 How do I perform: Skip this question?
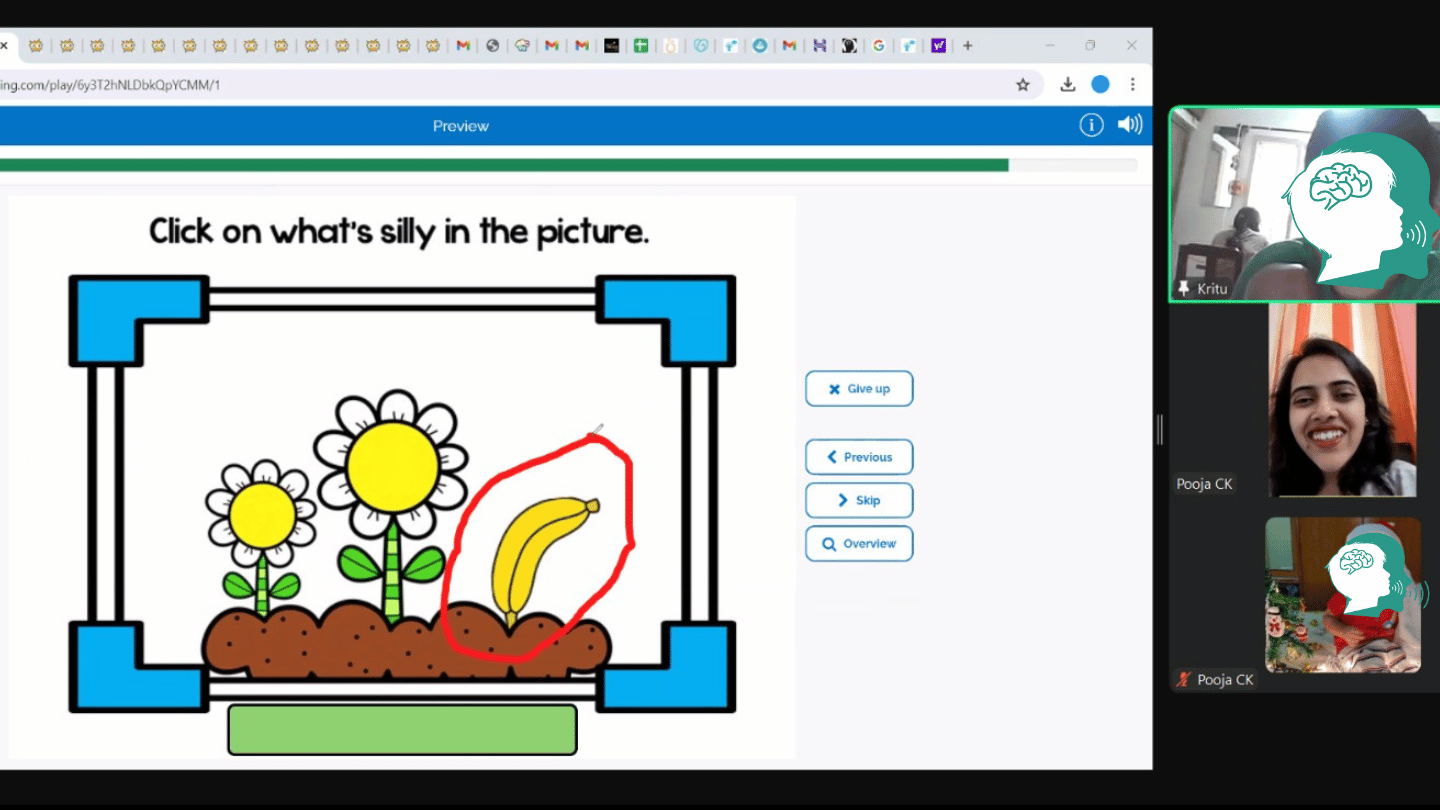pos(859,500)
